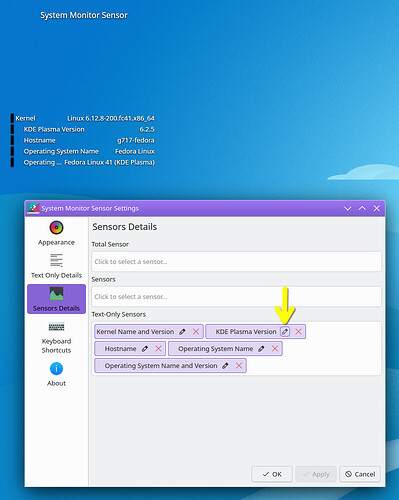Click the Sensors selection field

click(236, 297)
